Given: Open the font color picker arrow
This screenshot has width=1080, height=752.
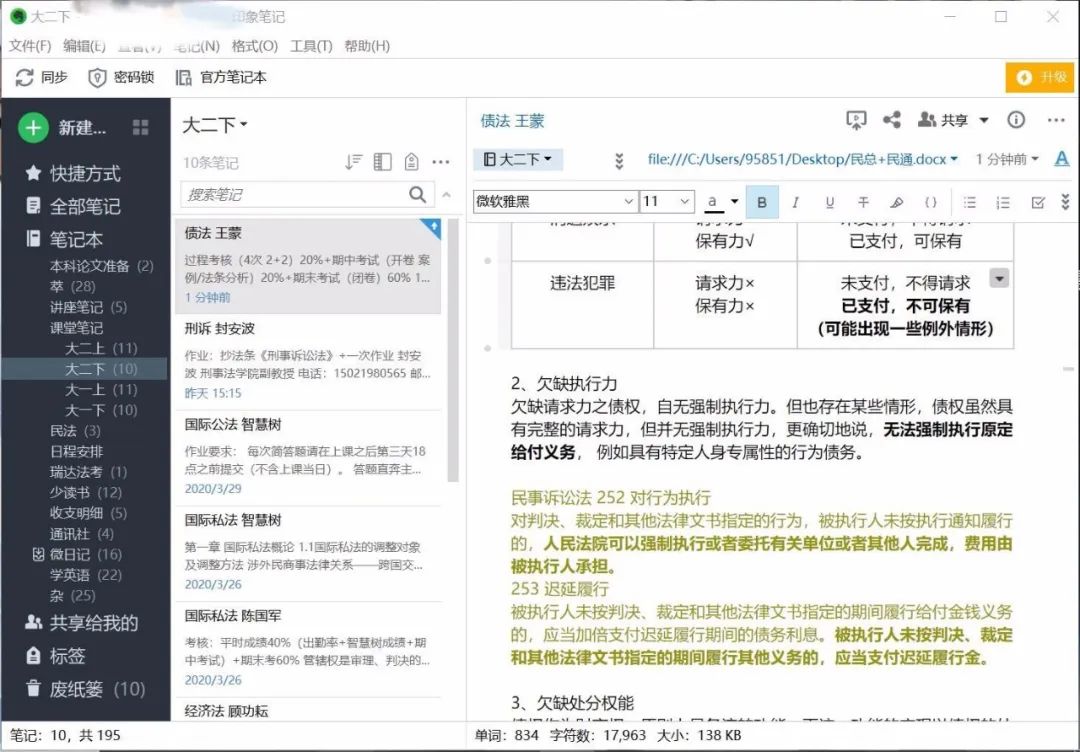Looking at the screenshot, I should click(734, 202).
